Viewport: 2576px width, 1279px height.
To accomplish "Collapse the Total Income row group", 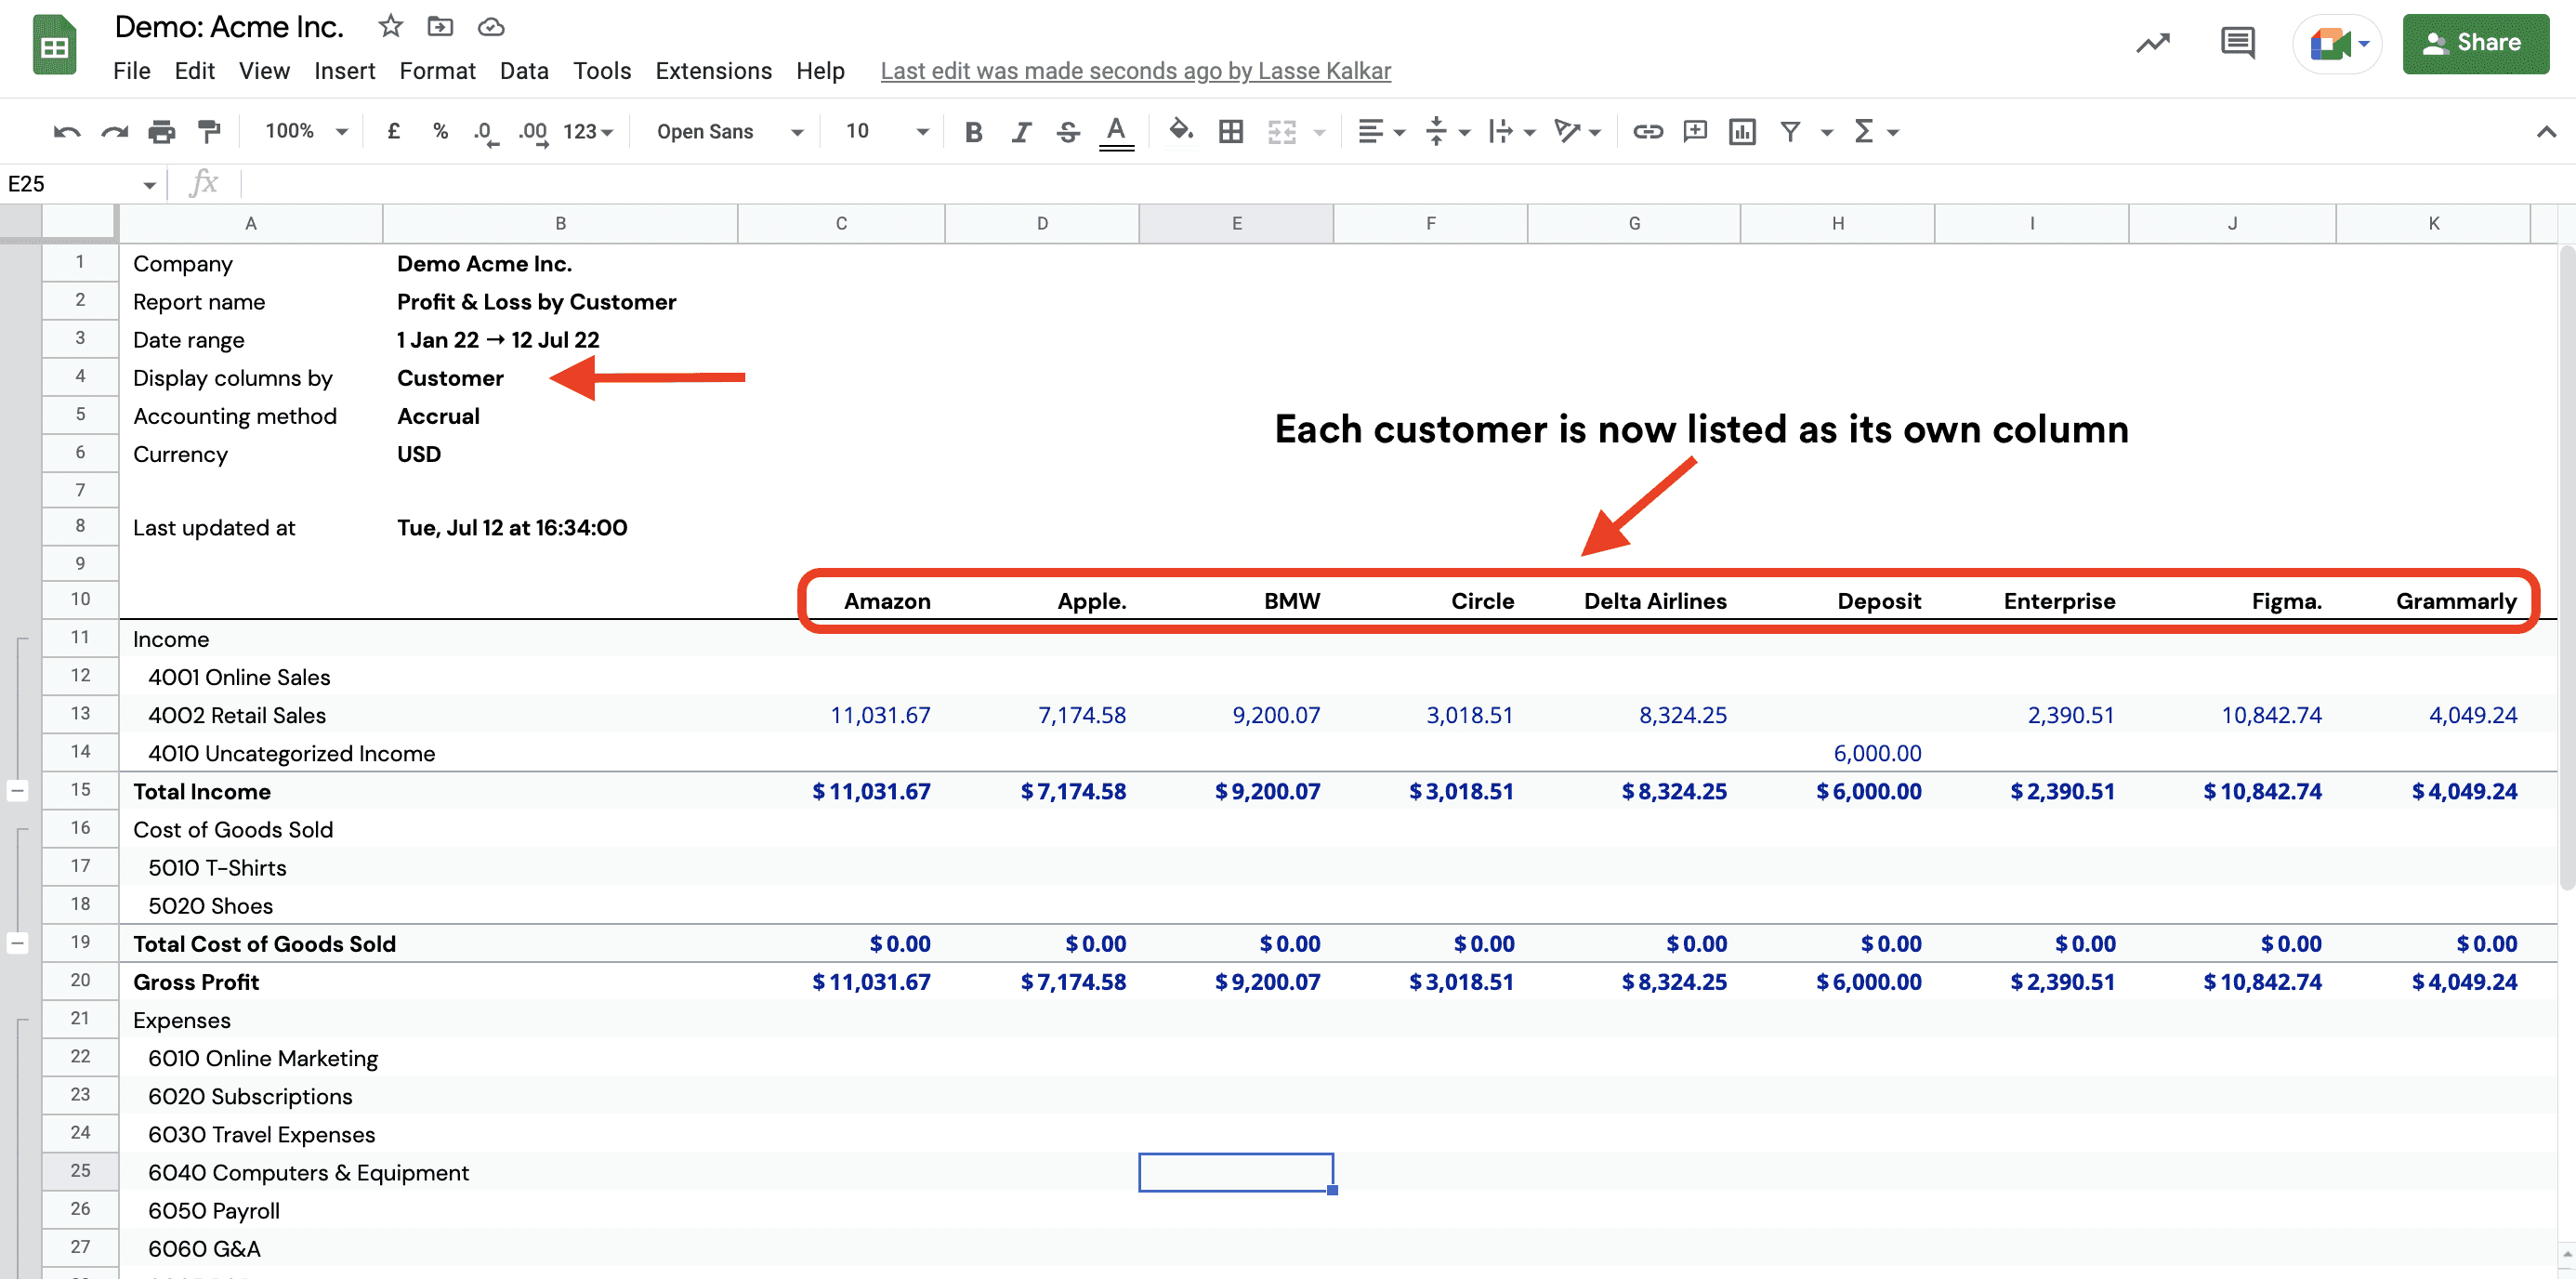I will [17, 791].
